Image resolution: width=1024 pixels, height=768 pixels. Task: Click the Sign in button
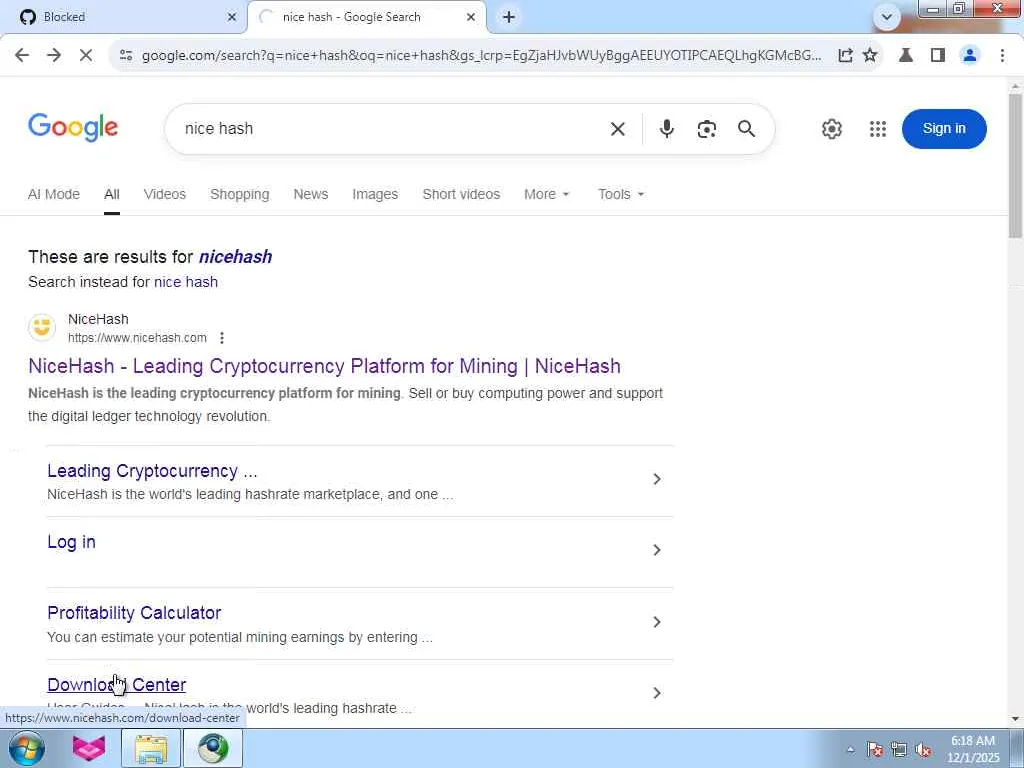[944, 129]
